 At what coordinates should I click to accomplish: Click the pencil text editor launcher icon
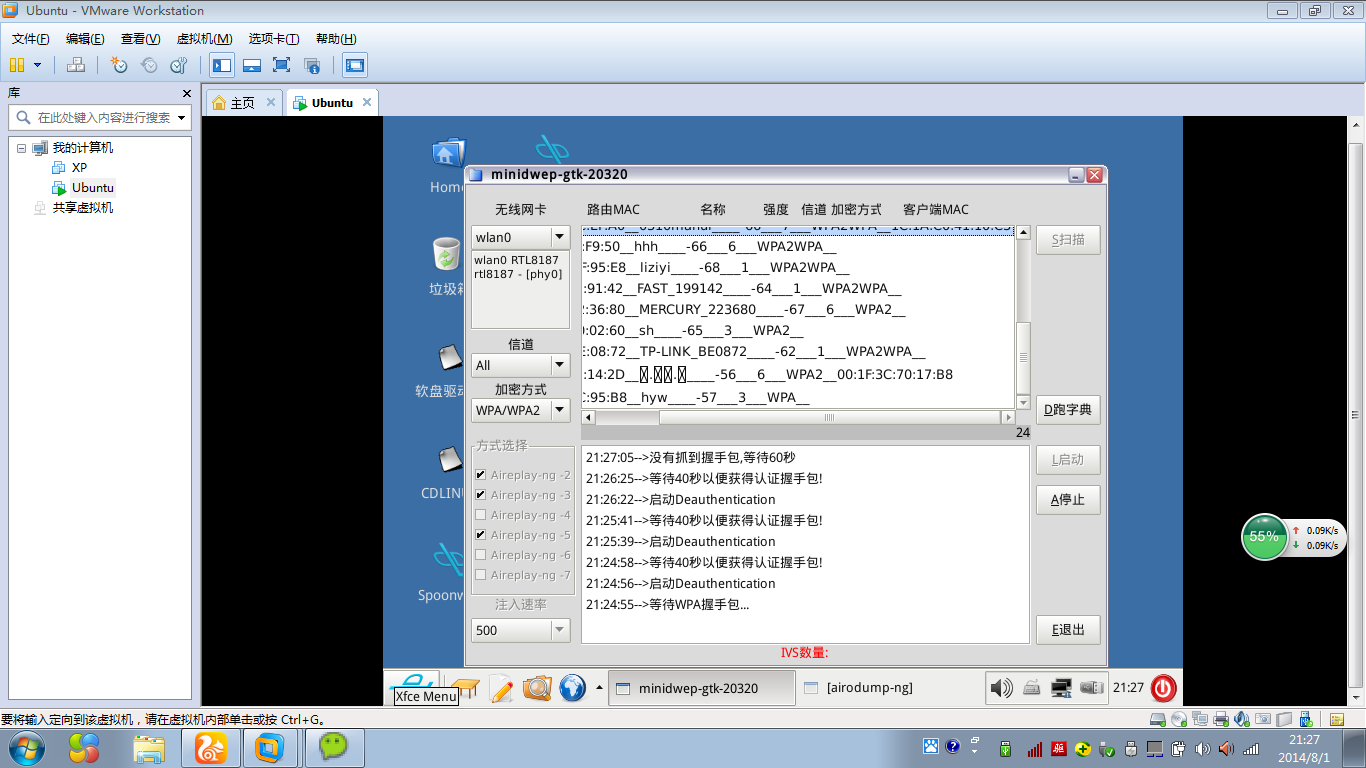[502, 688]
